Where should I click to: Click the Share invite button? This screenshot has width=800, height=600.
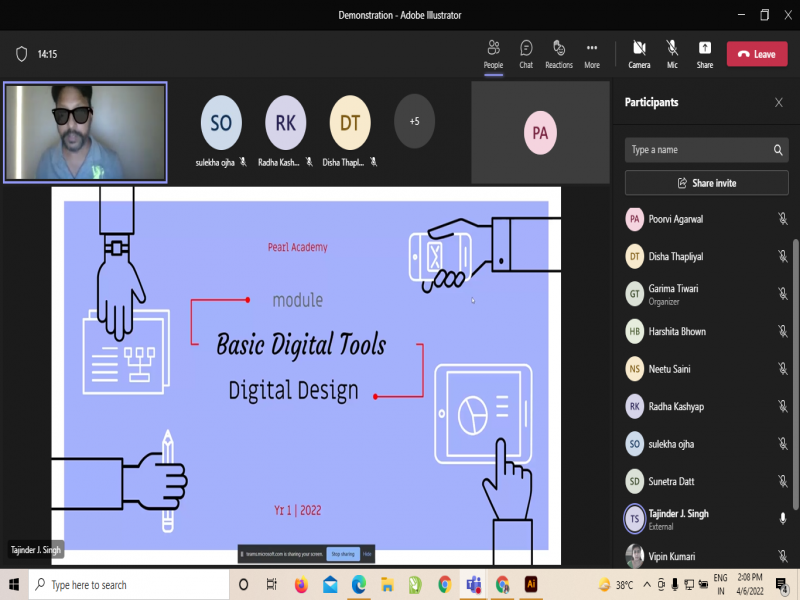pyautogui.click(x=706, y=183)
